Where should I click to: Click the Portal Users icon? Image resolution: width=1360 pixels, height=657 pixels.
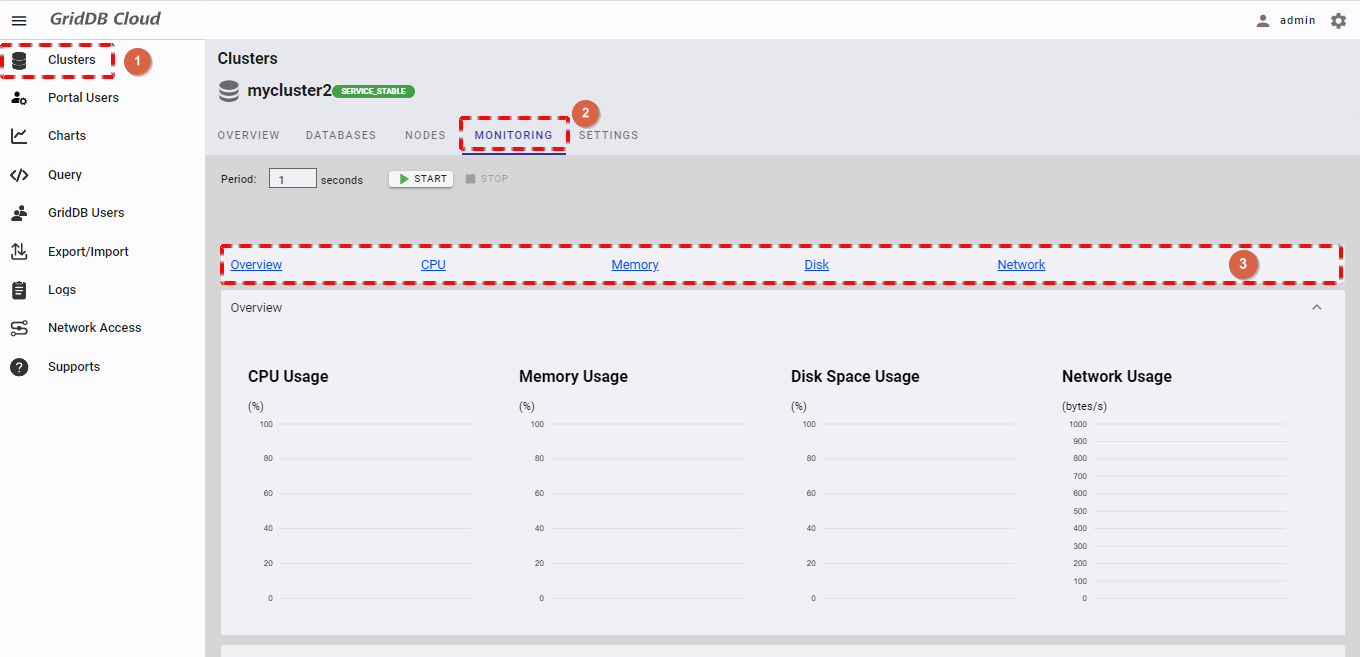19,98
